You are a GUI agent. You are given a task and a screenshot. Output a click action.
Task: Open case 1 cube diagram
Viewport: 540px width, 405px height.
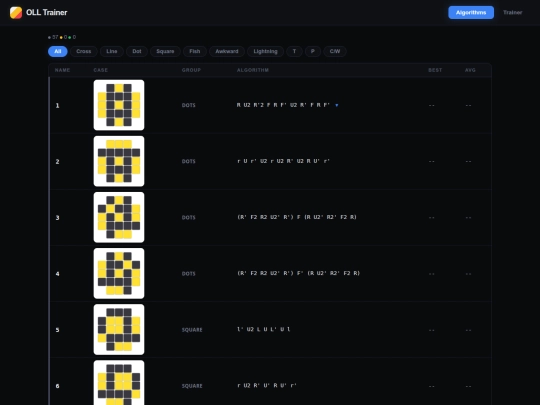pos(119,105)
